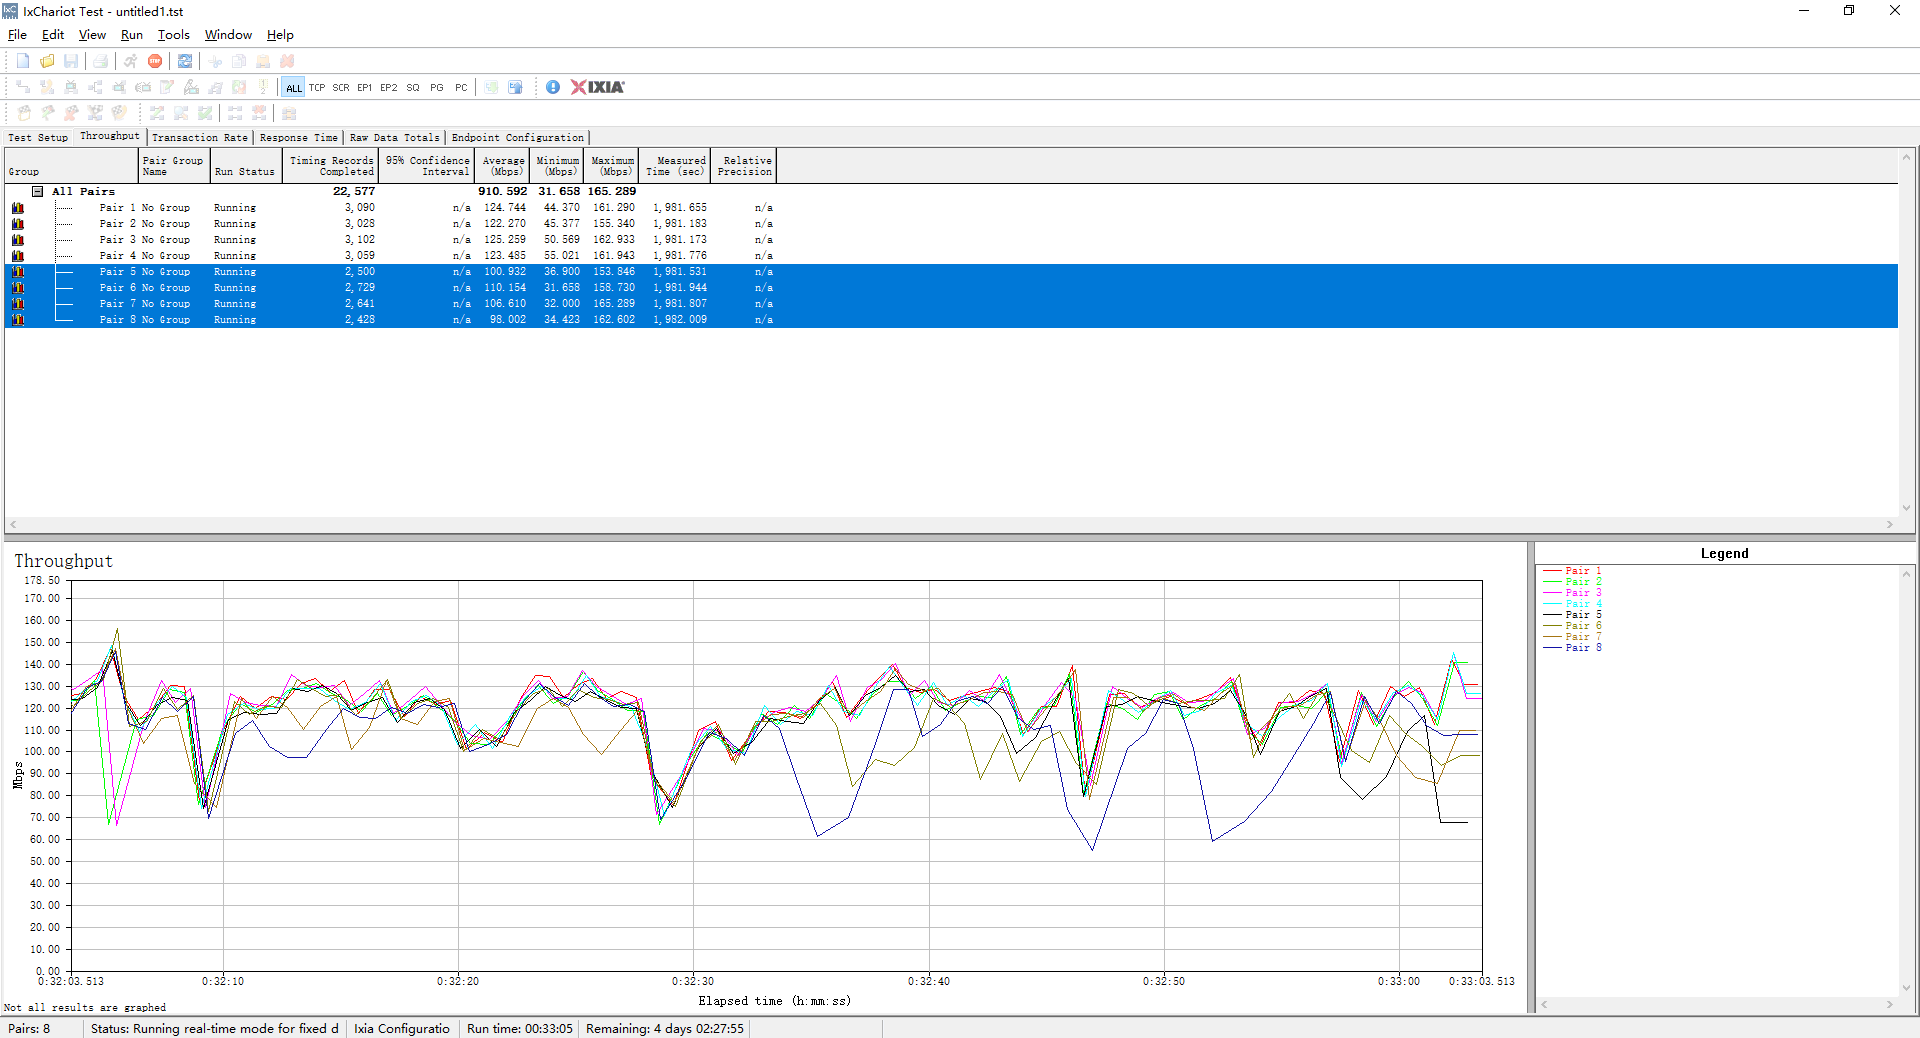Viewport: 1920px width, 1038px height.
Task: Open the View menu
Action: 92,35
